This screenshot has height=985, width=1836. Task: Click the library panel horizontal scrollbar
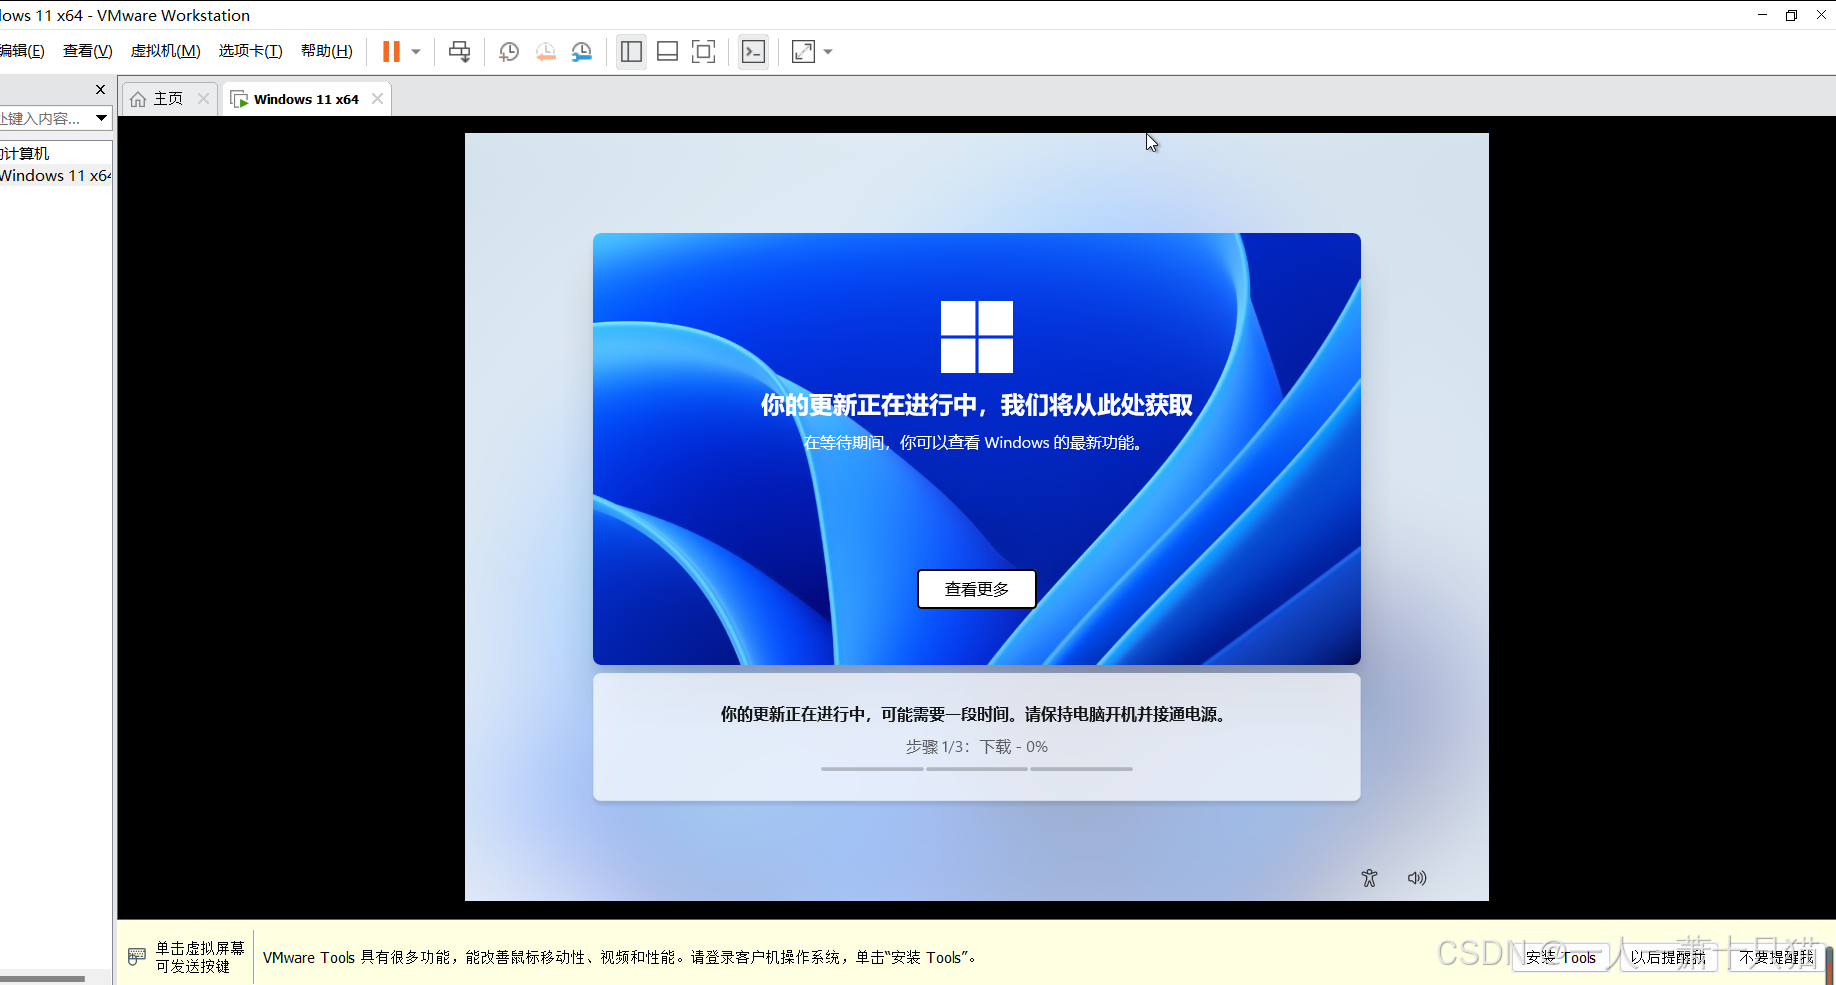coord(42,978)
